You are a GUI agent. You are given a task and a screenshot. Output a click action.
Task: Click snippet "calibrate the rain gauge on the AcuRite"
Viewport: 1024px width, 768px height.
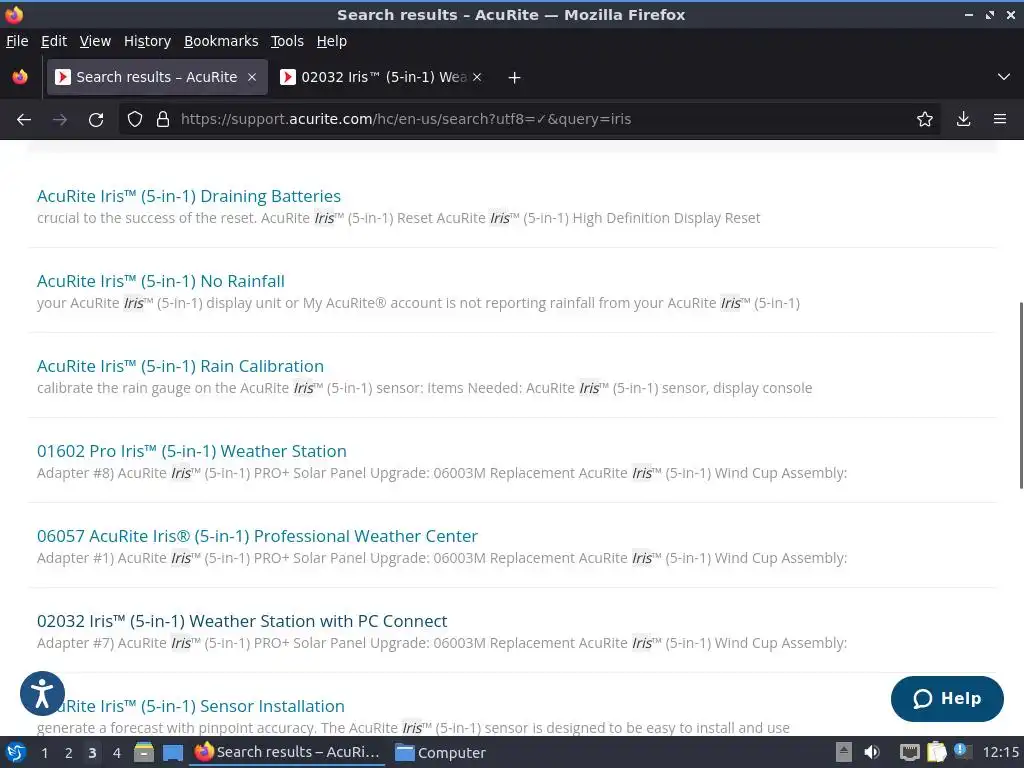click(163, 388)
